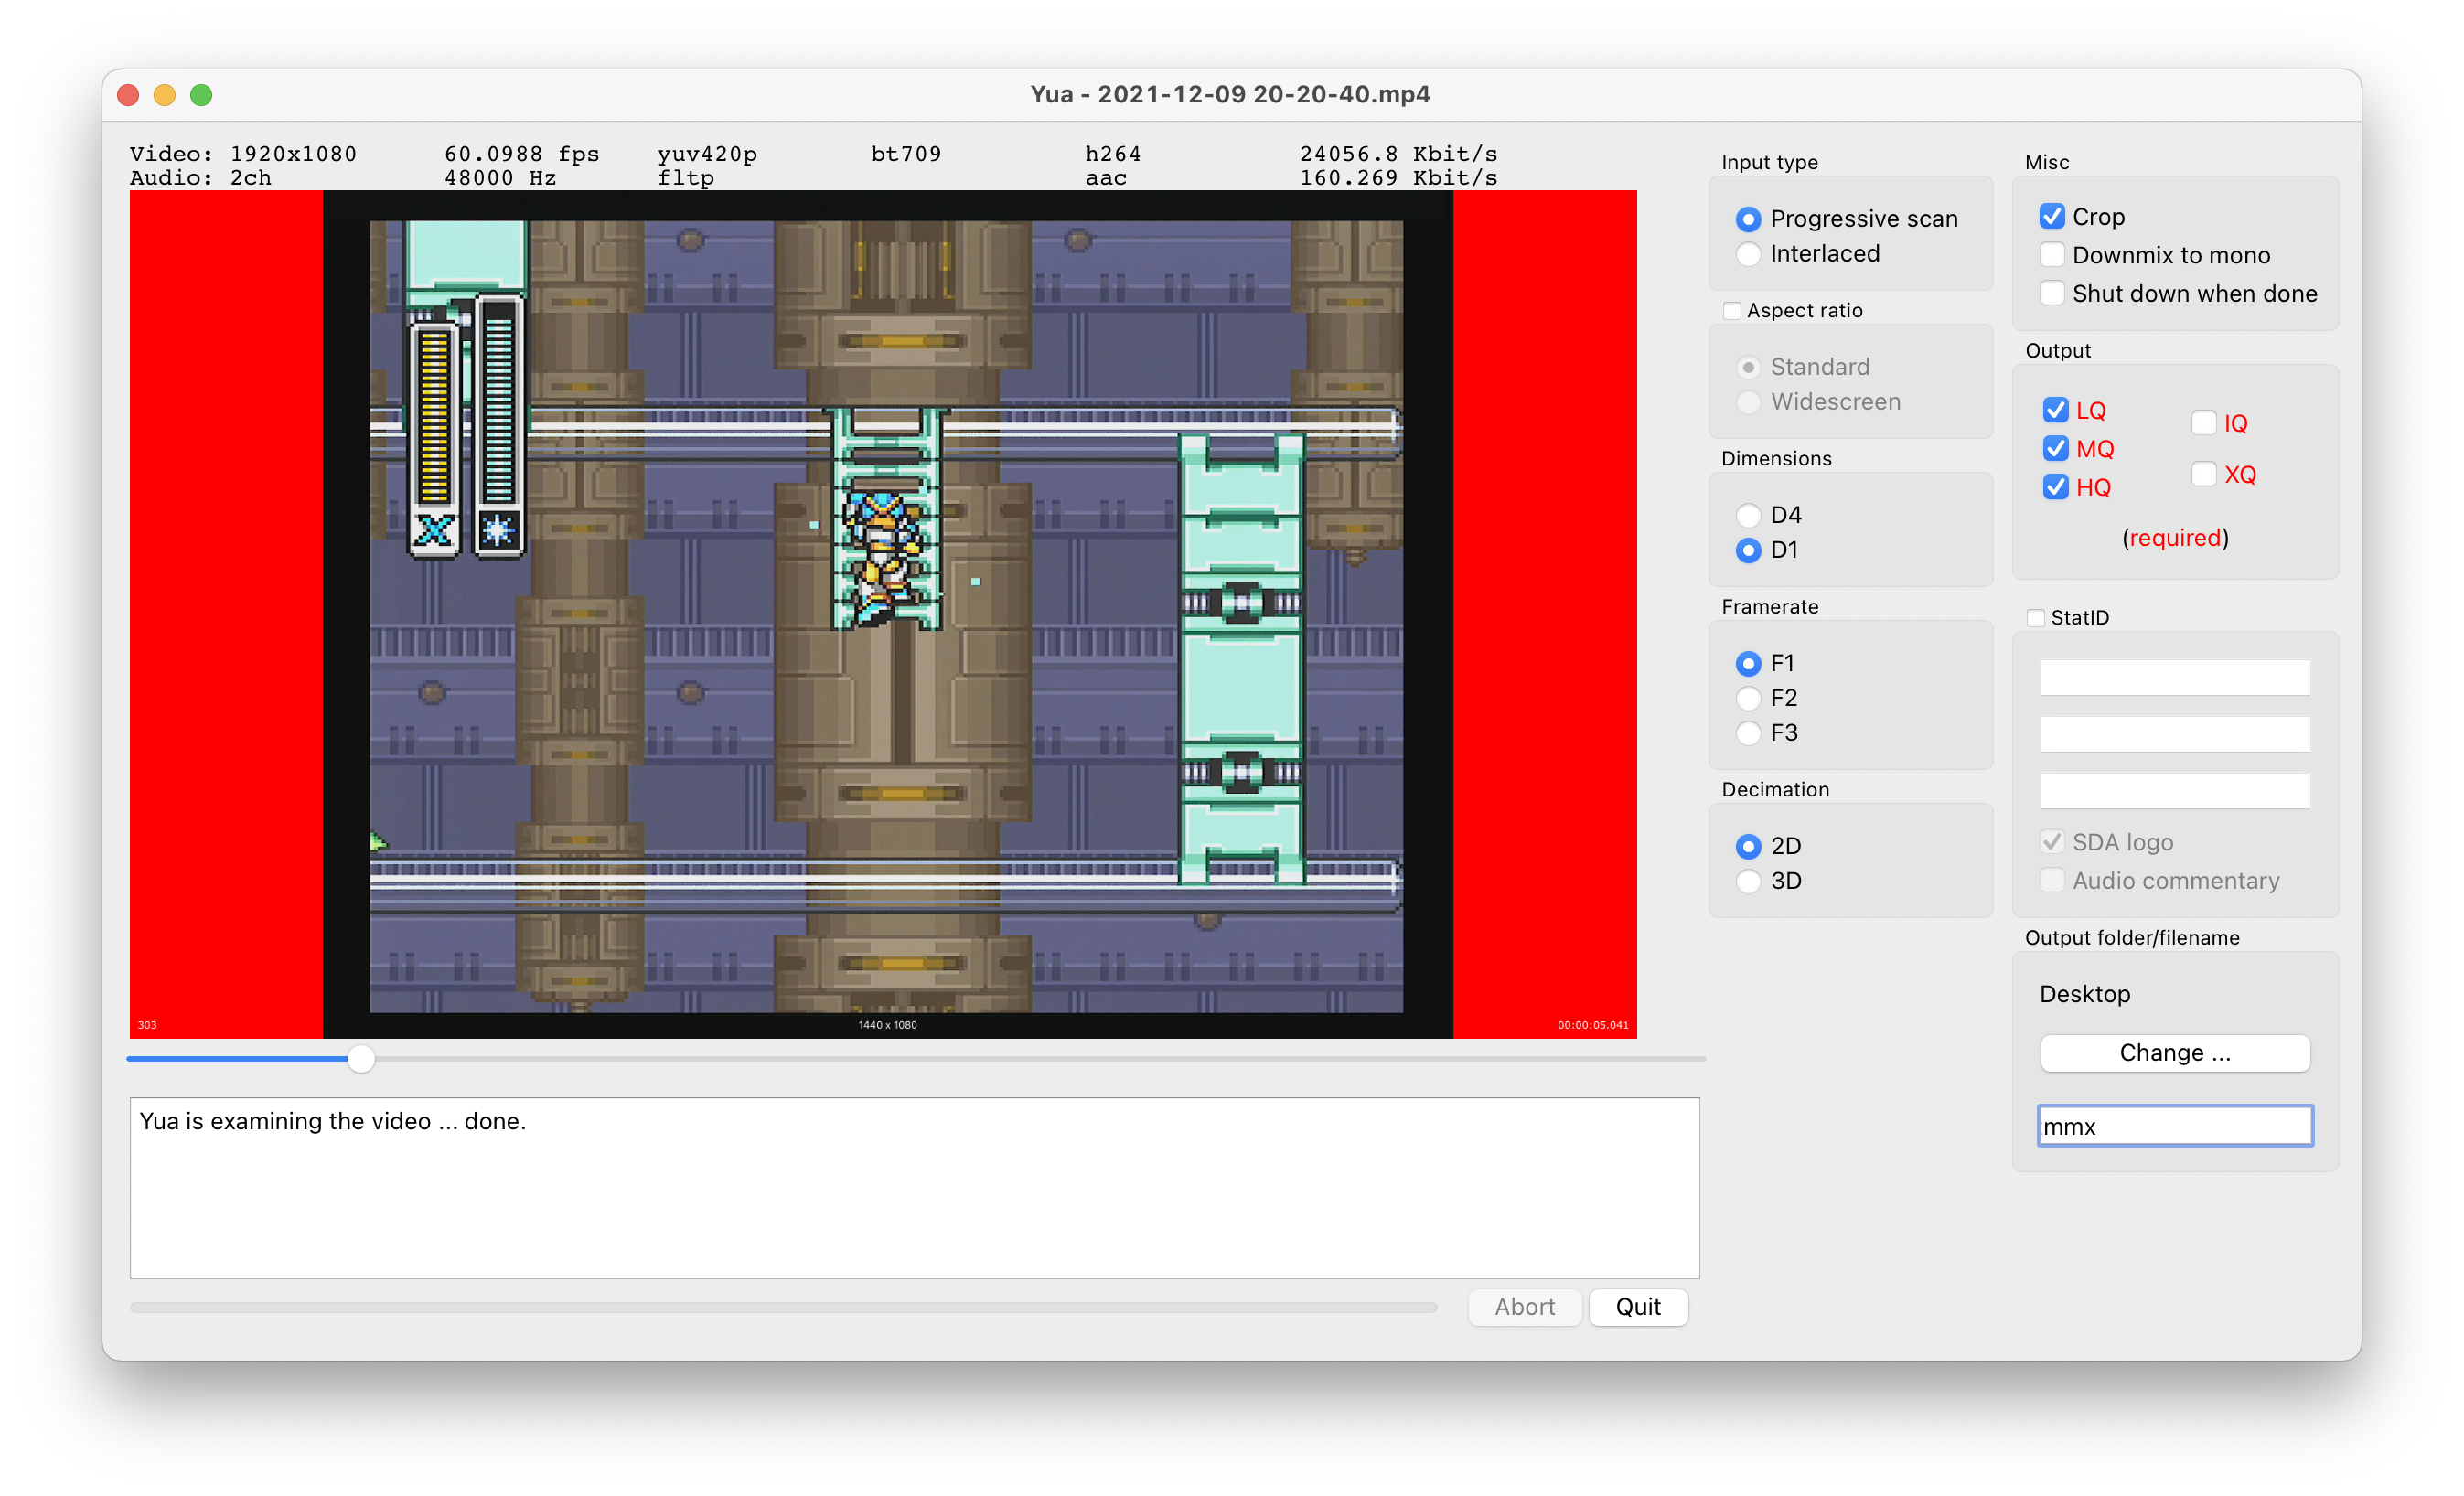Viewport: 2464px width, 1496px height.
Task: Click the mmx filename input field
Action: 2174,1126
